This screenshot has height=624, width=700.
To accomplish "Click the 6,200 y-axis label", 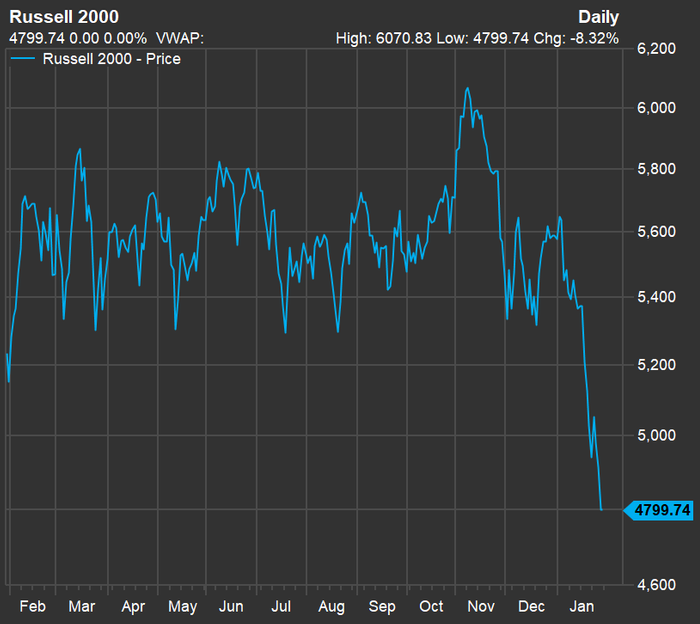I will [656, 48].
